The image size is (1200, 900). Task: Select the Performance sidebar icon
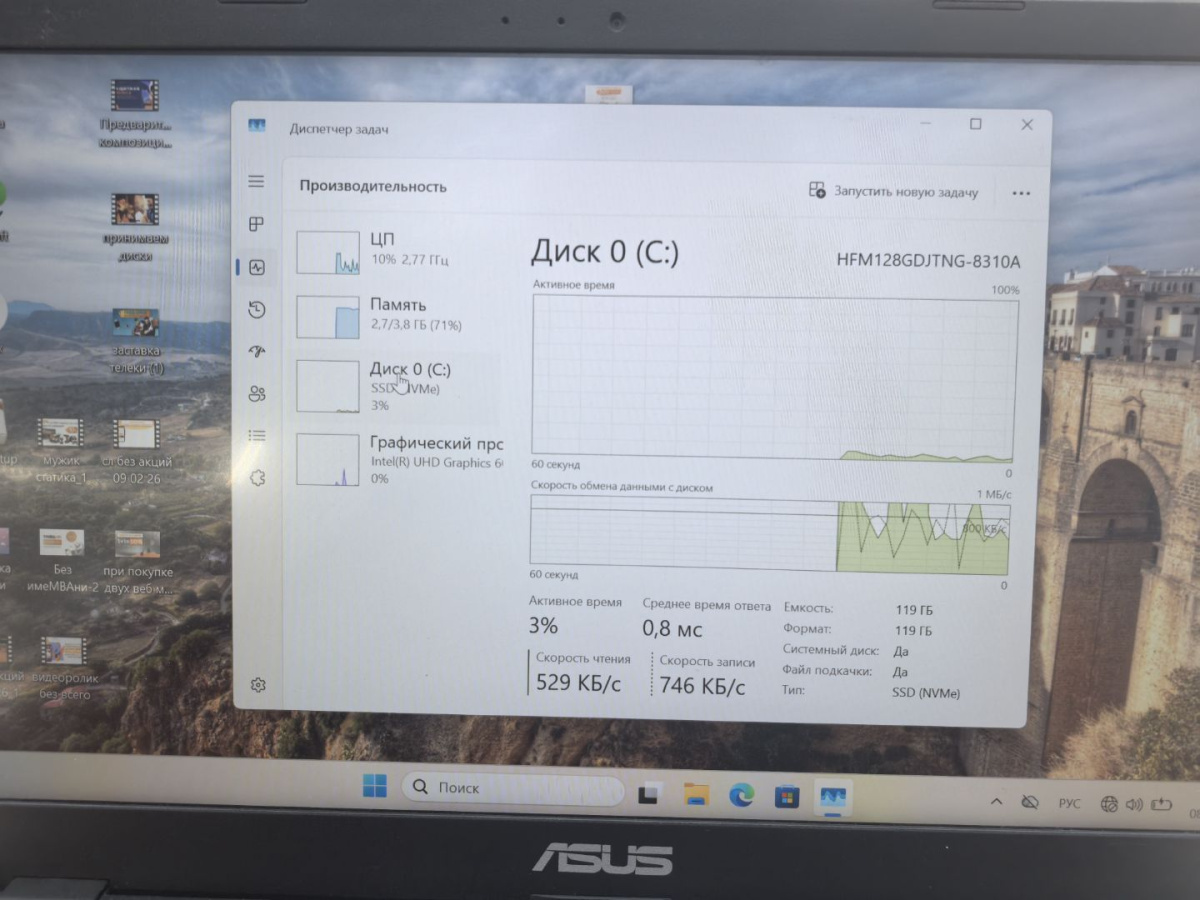tap(257, 266)
